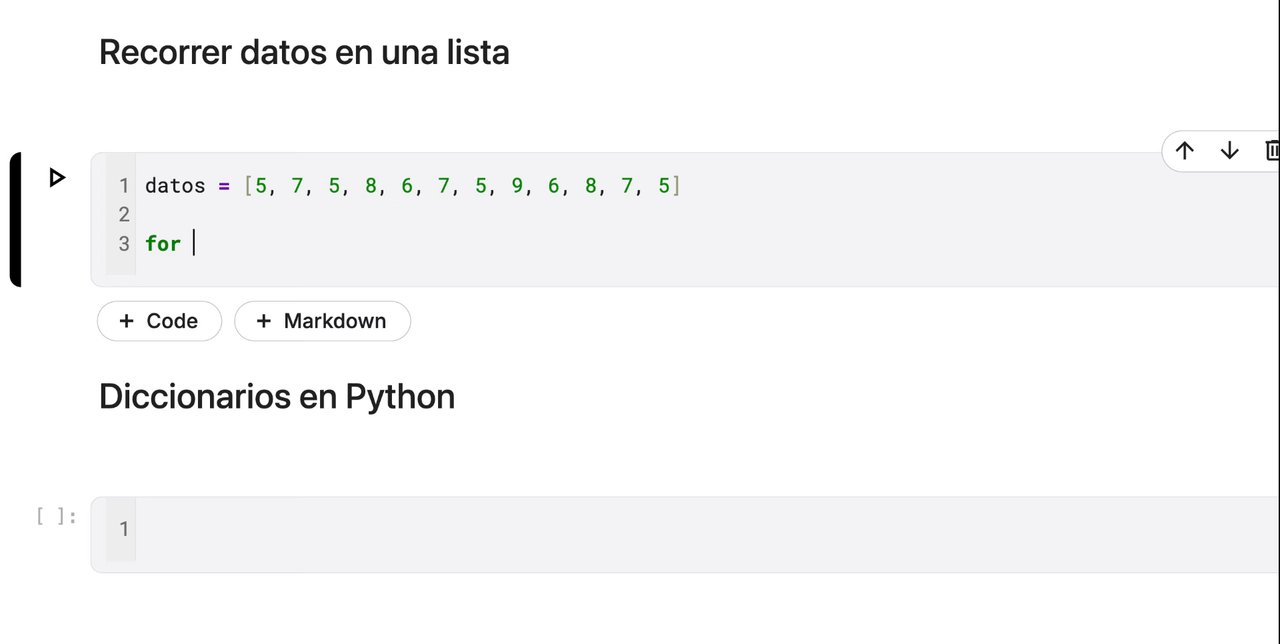1280x644 pixels.
Task: Add a new Code cell
Action: [159, 321]
